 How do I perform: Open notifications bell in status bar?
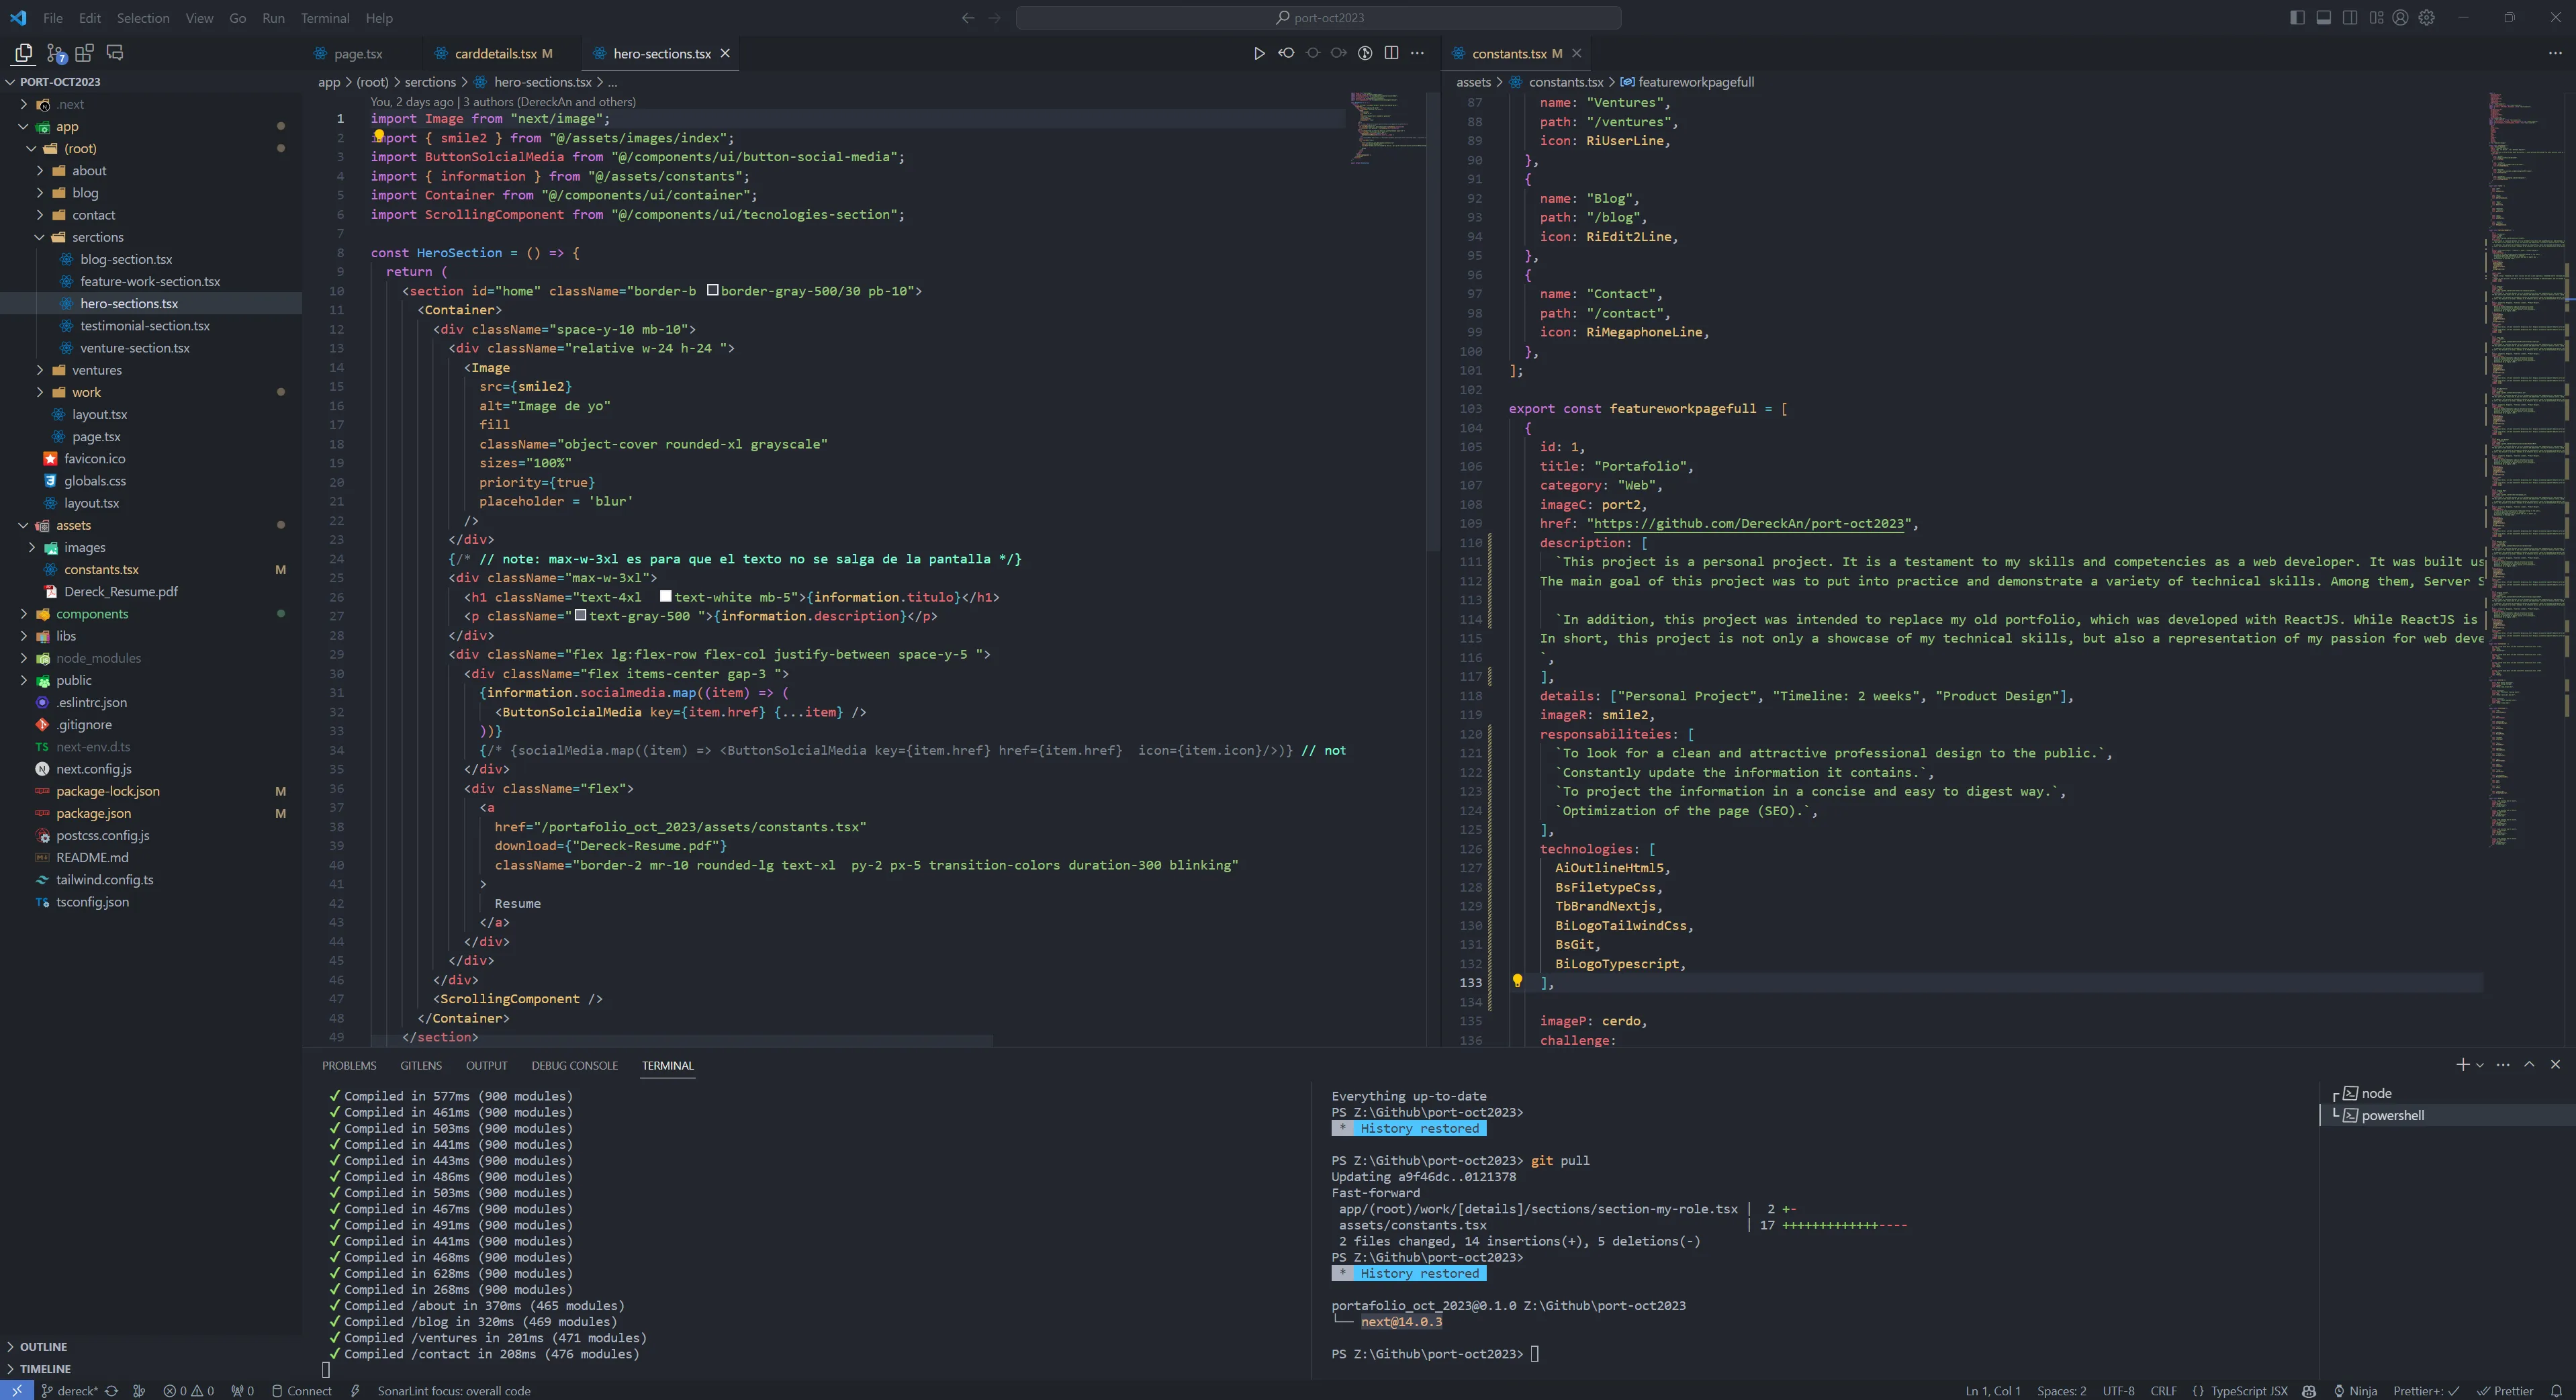[x=2556, y=1390]
